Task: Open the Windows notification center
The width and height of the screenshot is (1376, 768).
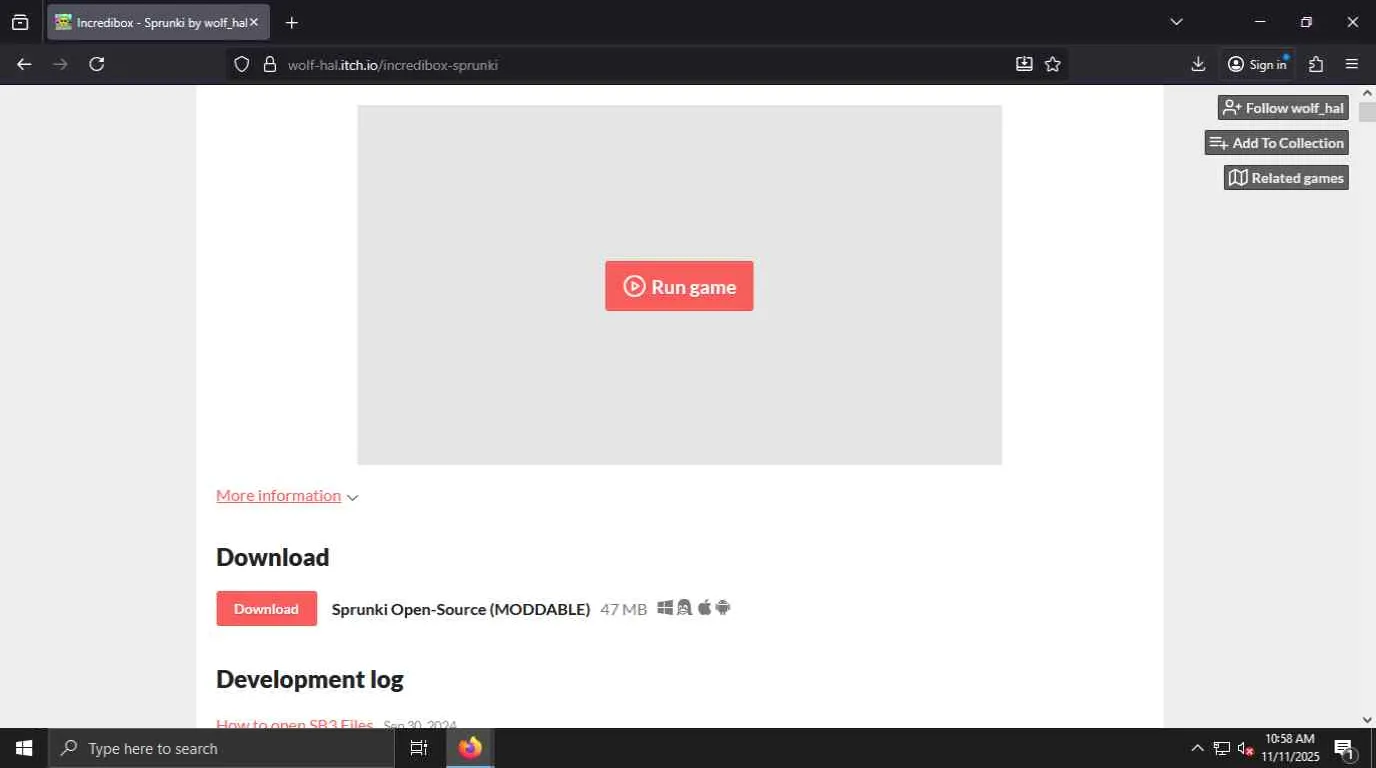Action: point(1344,748)
